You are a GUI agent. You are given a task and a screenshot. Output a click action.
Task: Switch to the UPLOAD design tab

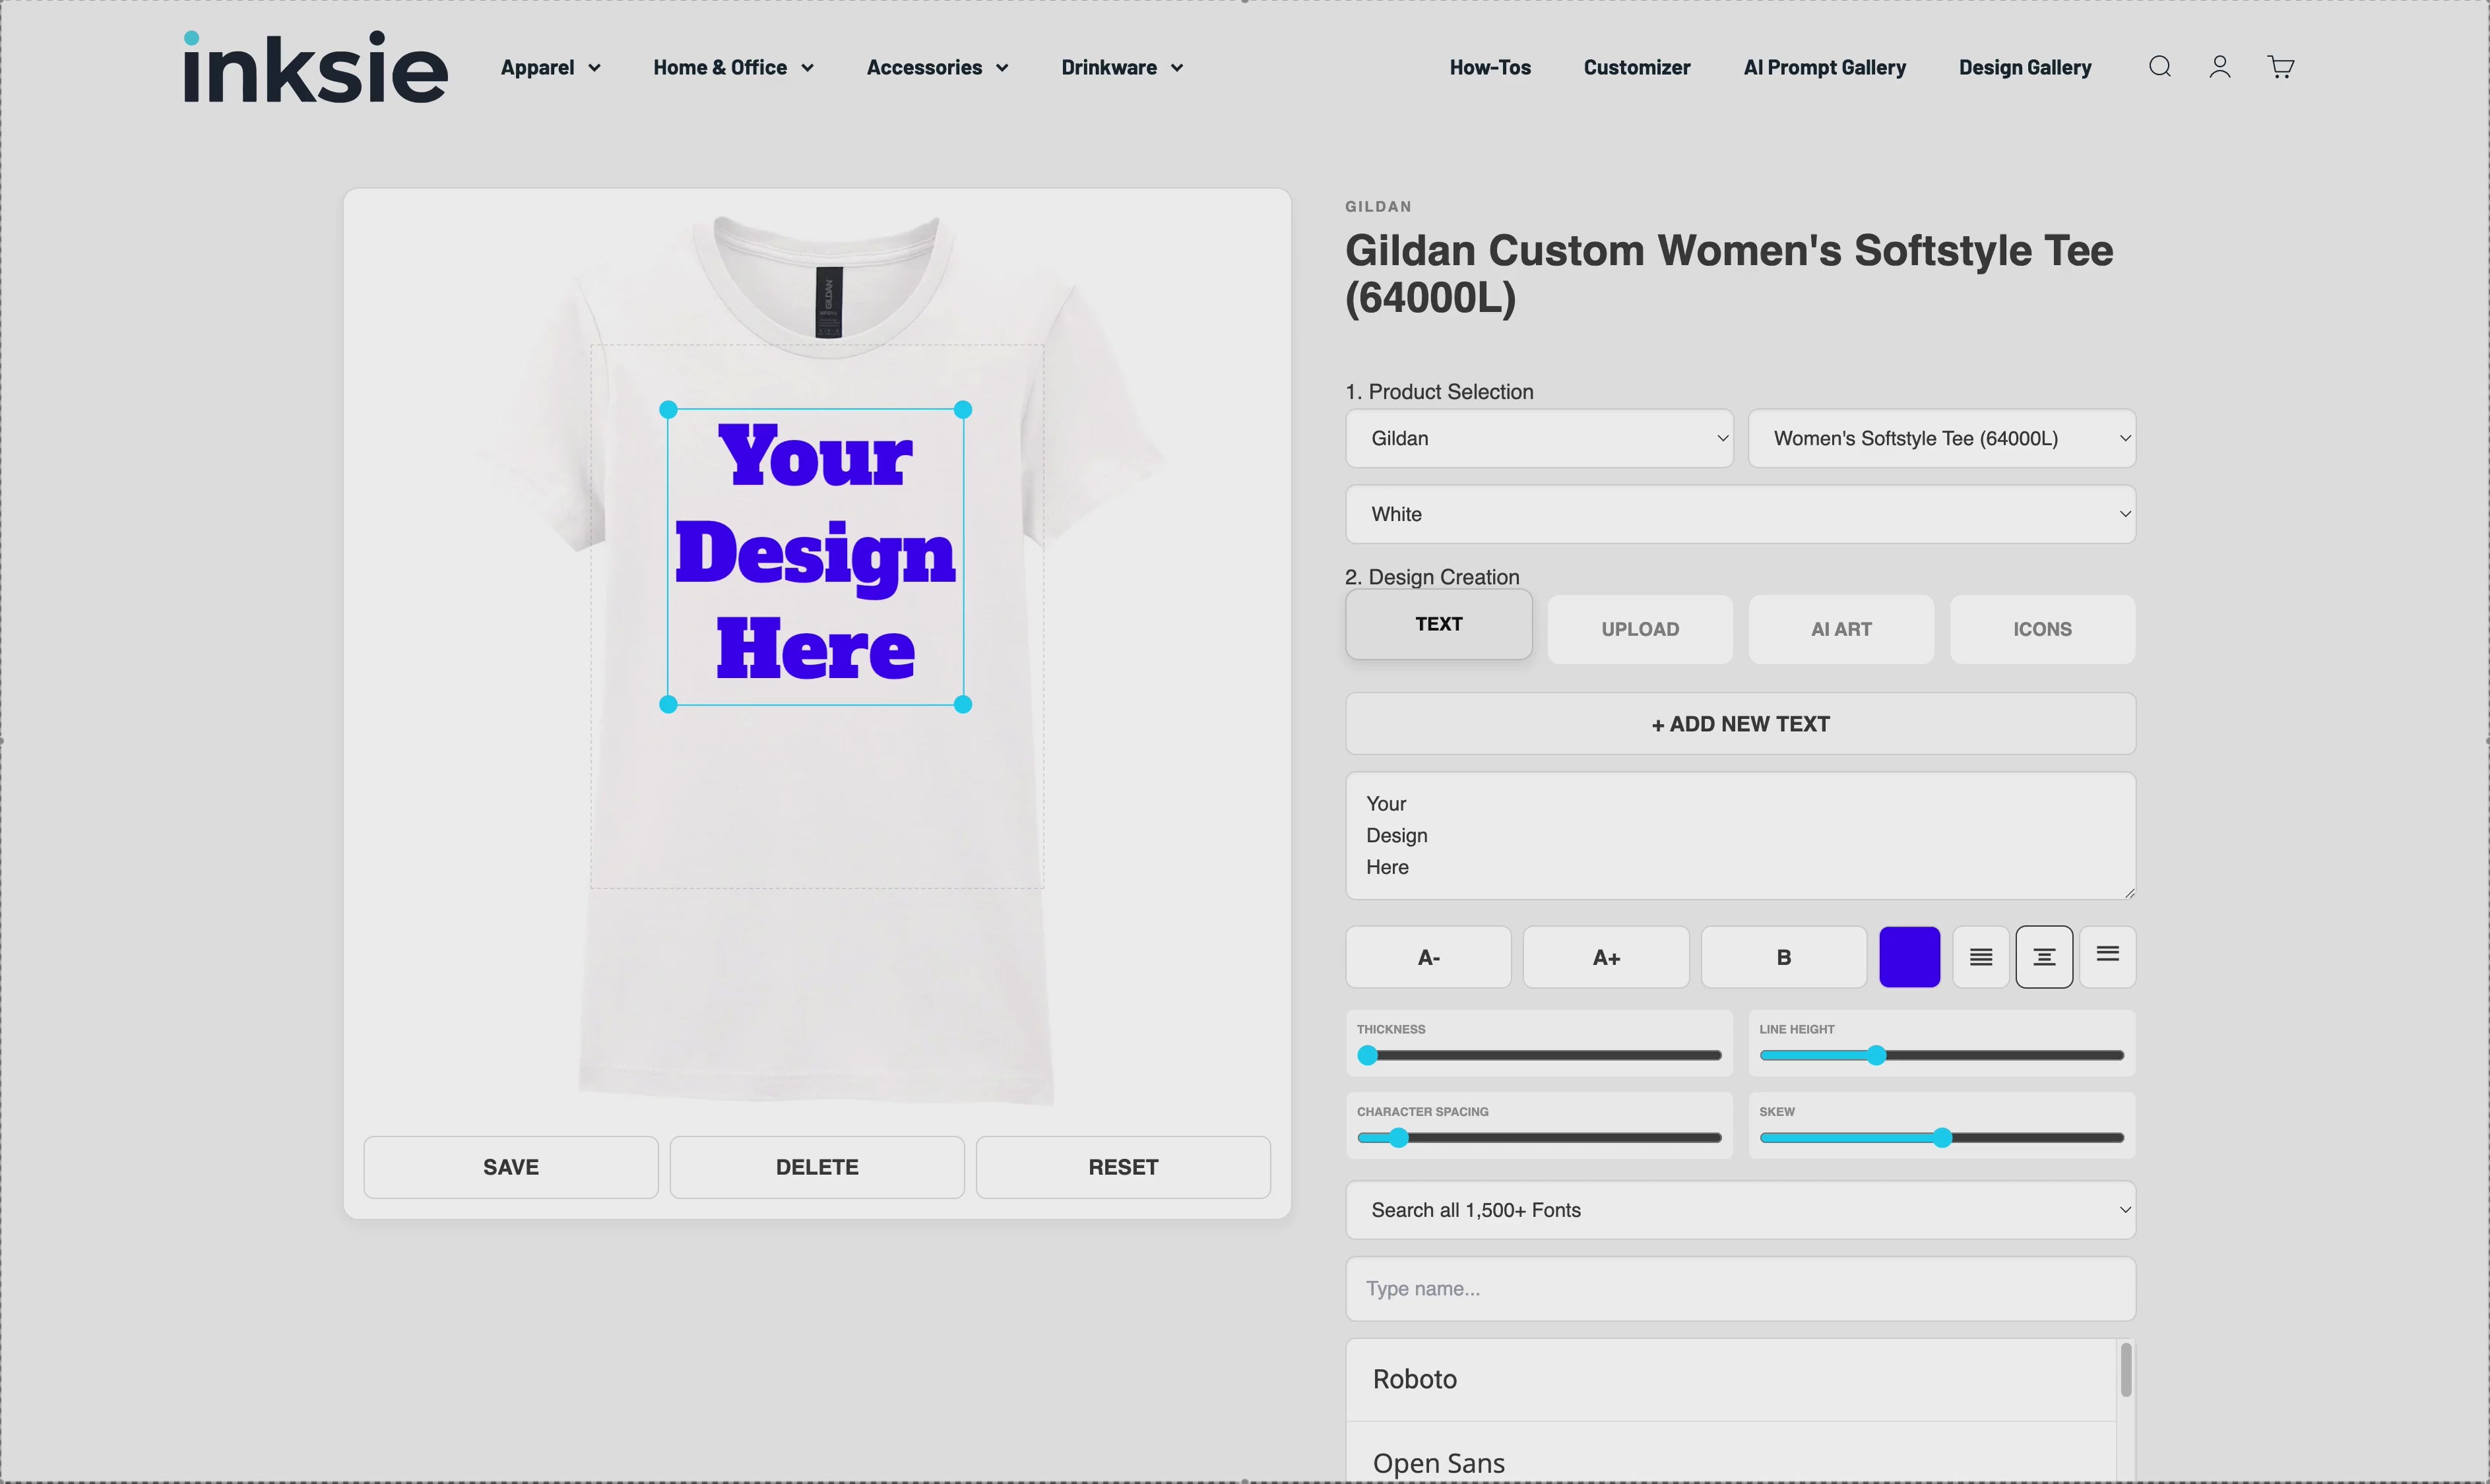[1639, 629]
